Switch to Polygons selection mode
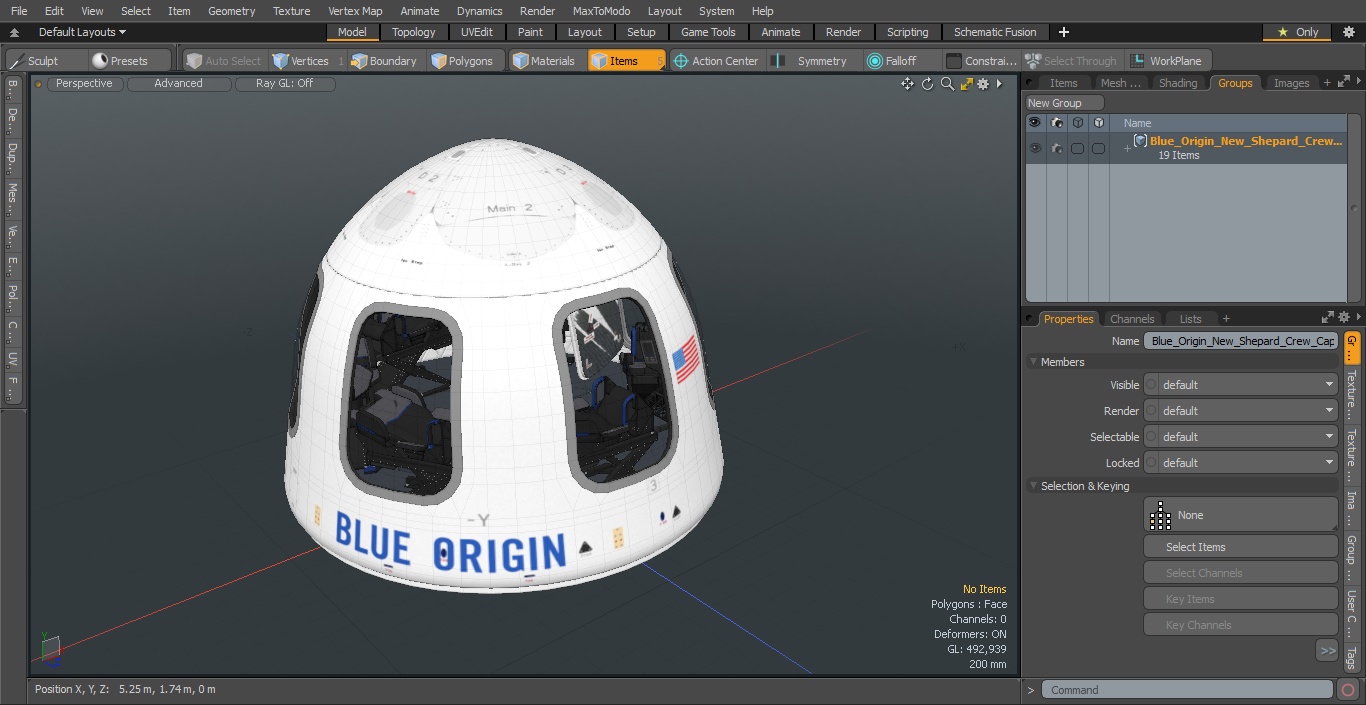Viewport: 1366px width, 705px height. tap(462, 61)
